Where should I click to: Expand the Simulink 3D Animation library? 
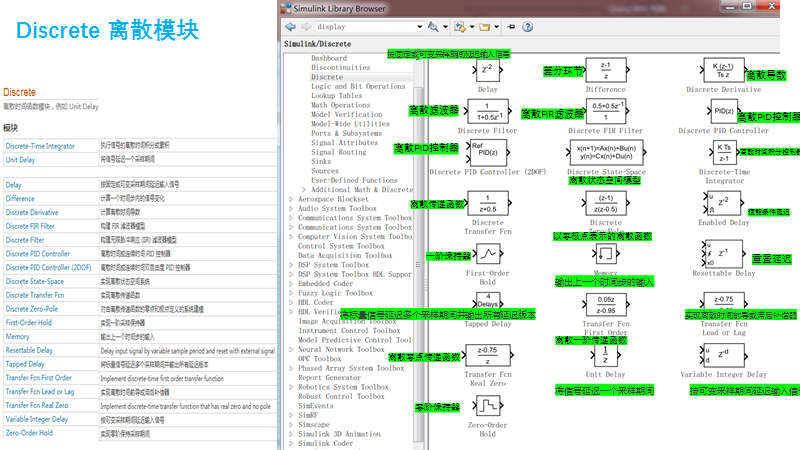[x=291, y=434]
